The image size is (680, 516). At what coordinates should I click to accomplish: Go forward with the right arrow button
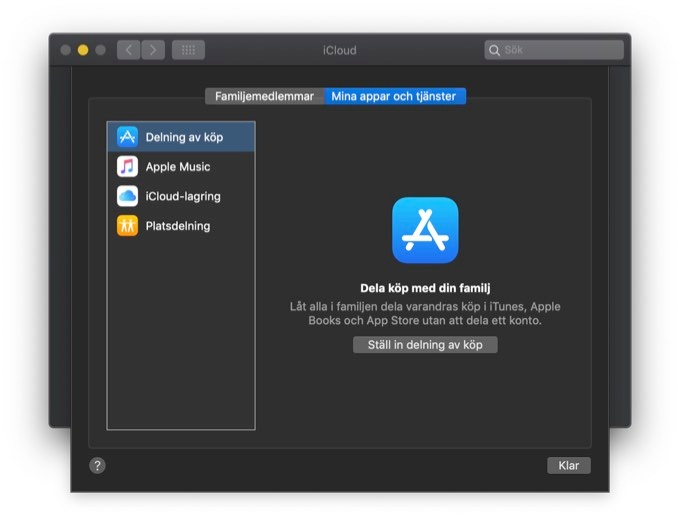coord(153,50)
